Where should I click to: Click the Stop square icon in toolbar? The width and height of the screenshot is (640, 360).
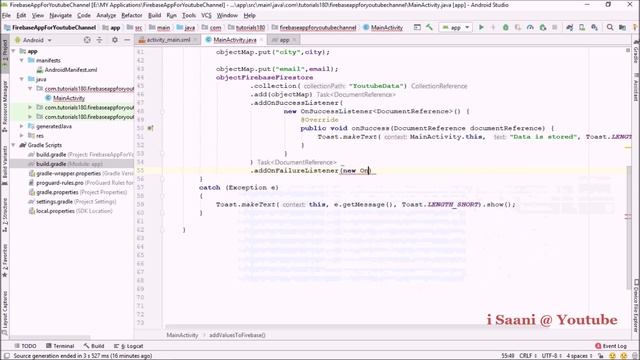554,27
